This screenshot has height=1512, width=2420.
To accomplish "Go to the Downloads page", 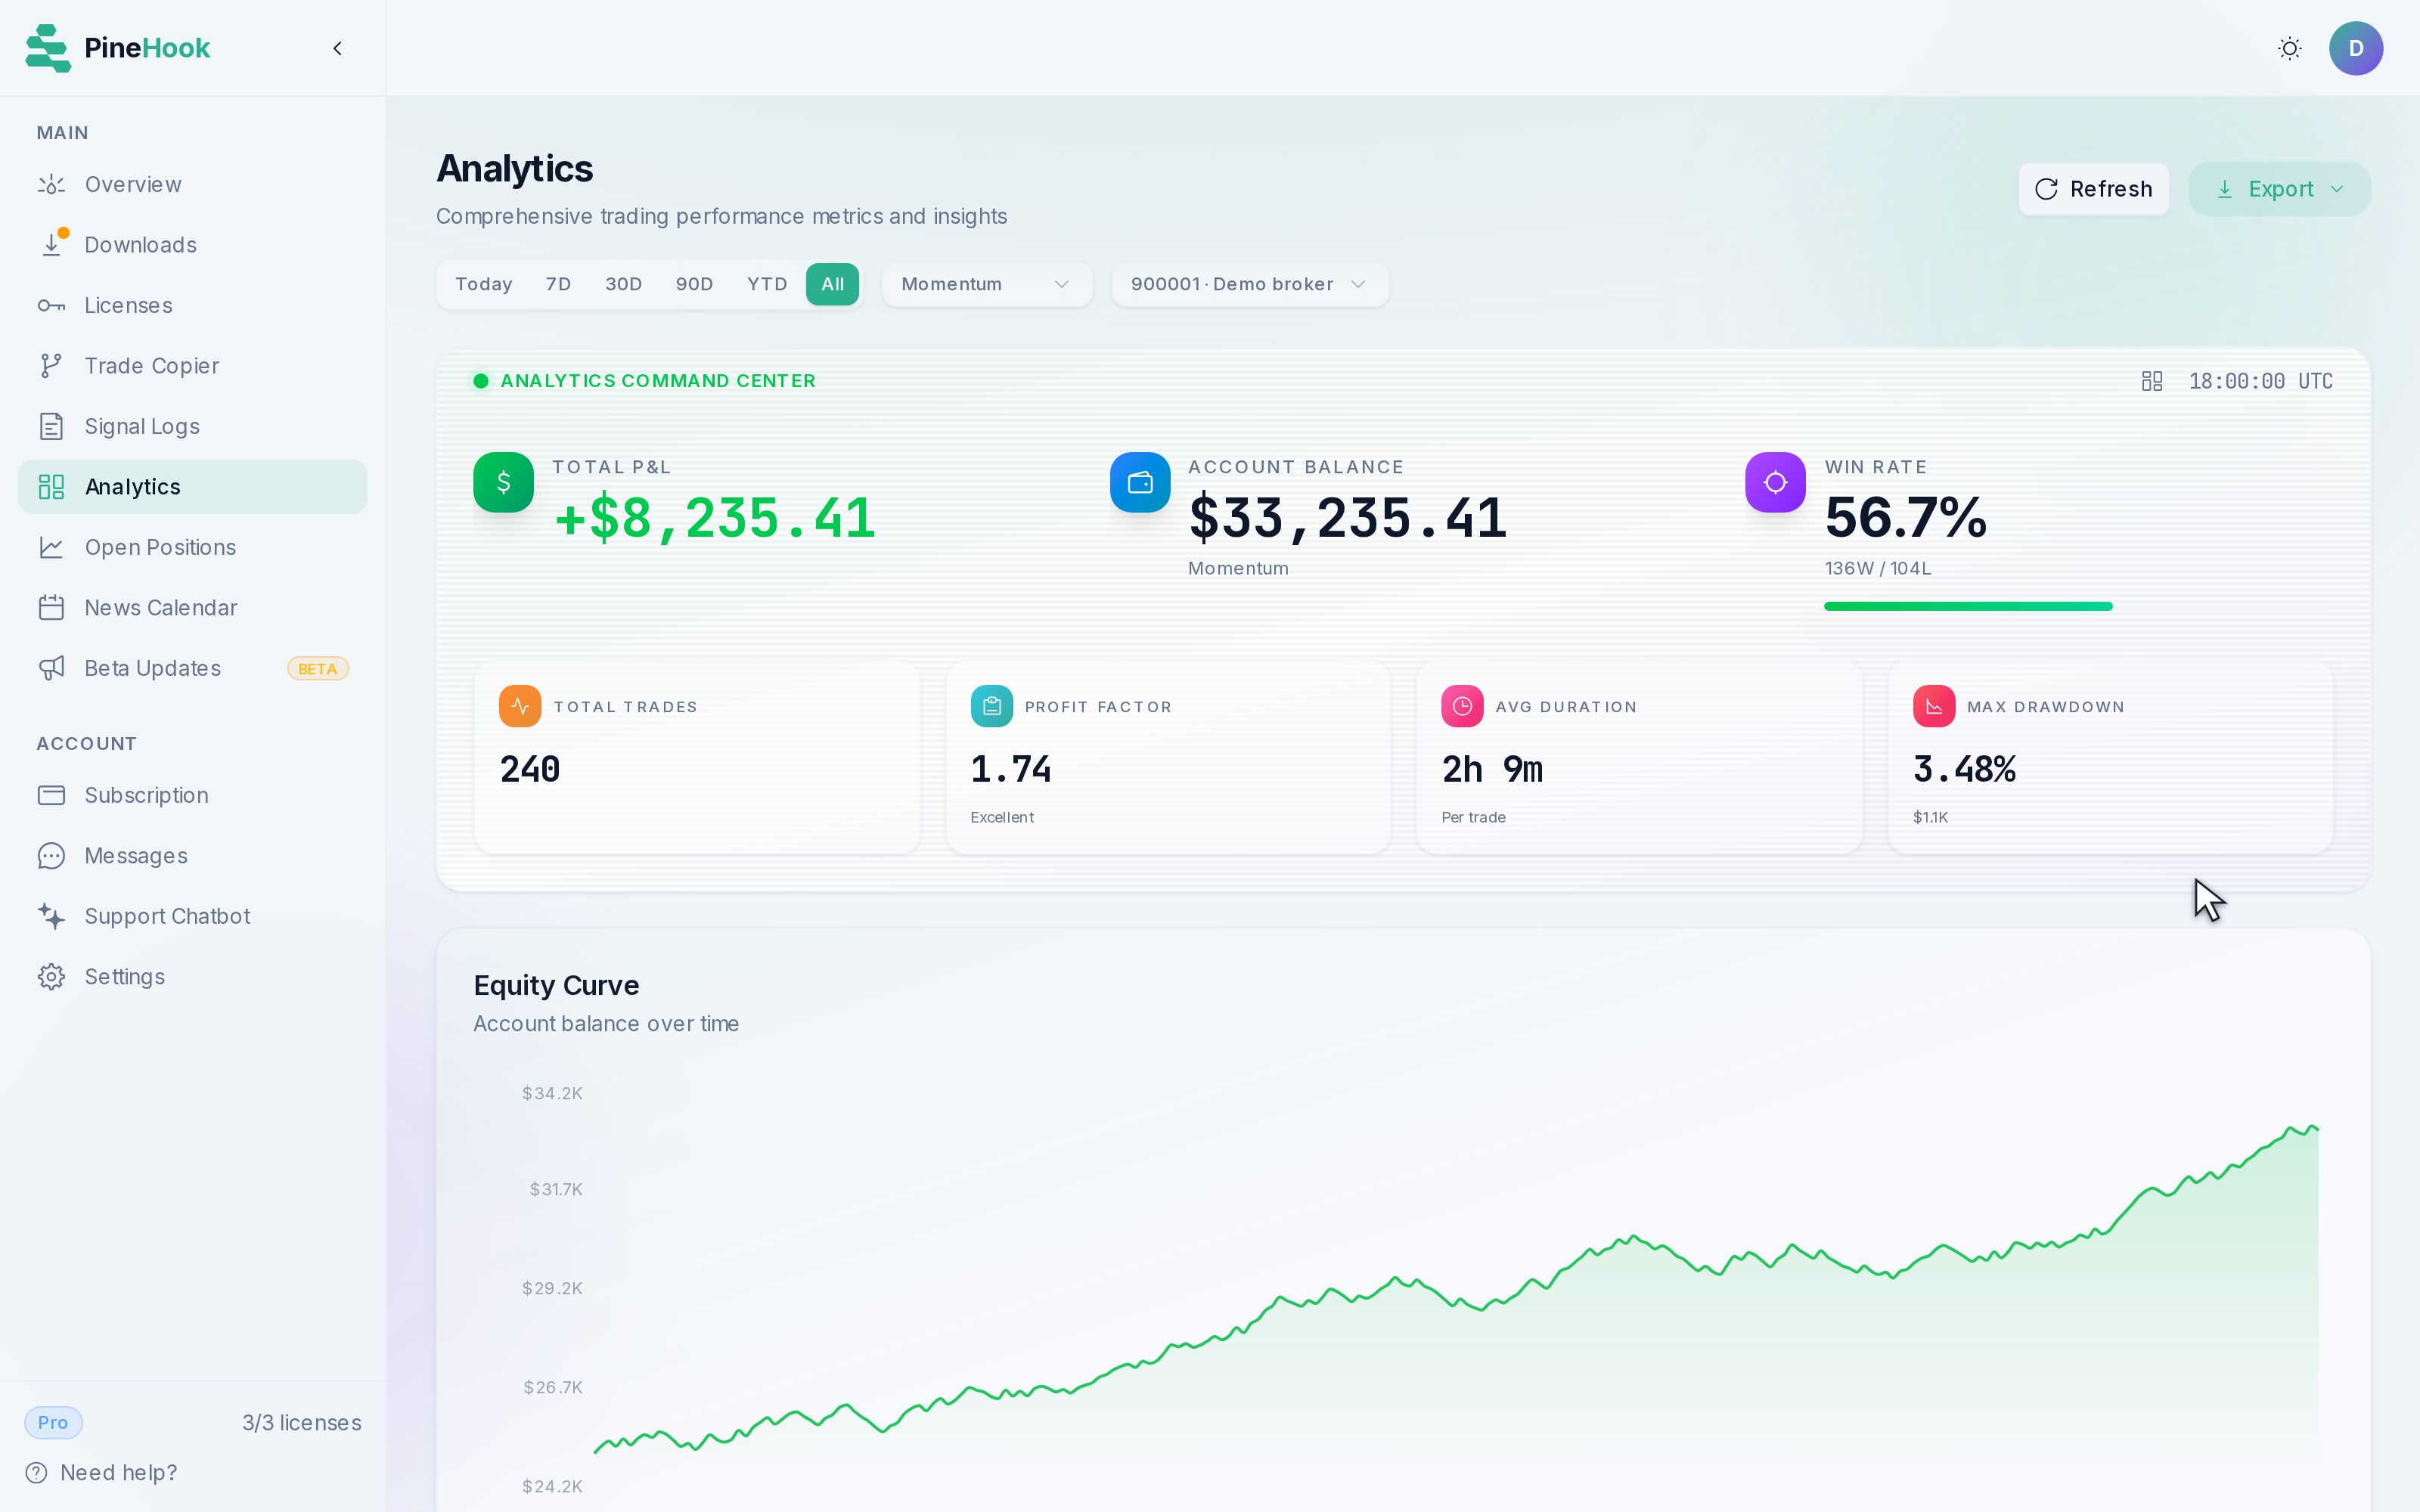I will [192, 245].
